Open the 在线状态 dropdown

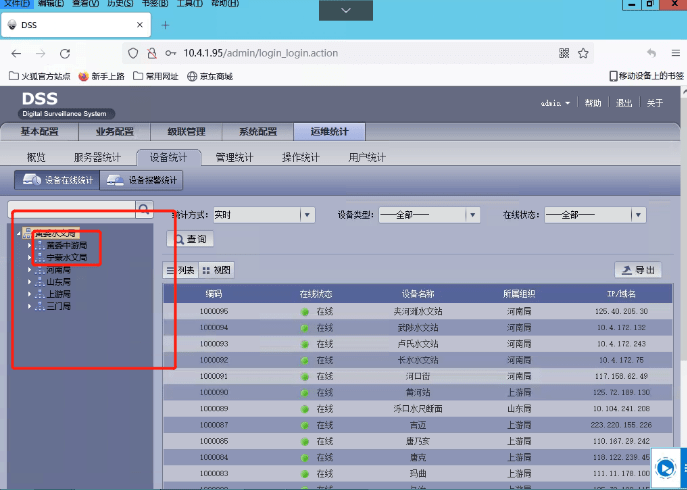(x=637, y=214)
